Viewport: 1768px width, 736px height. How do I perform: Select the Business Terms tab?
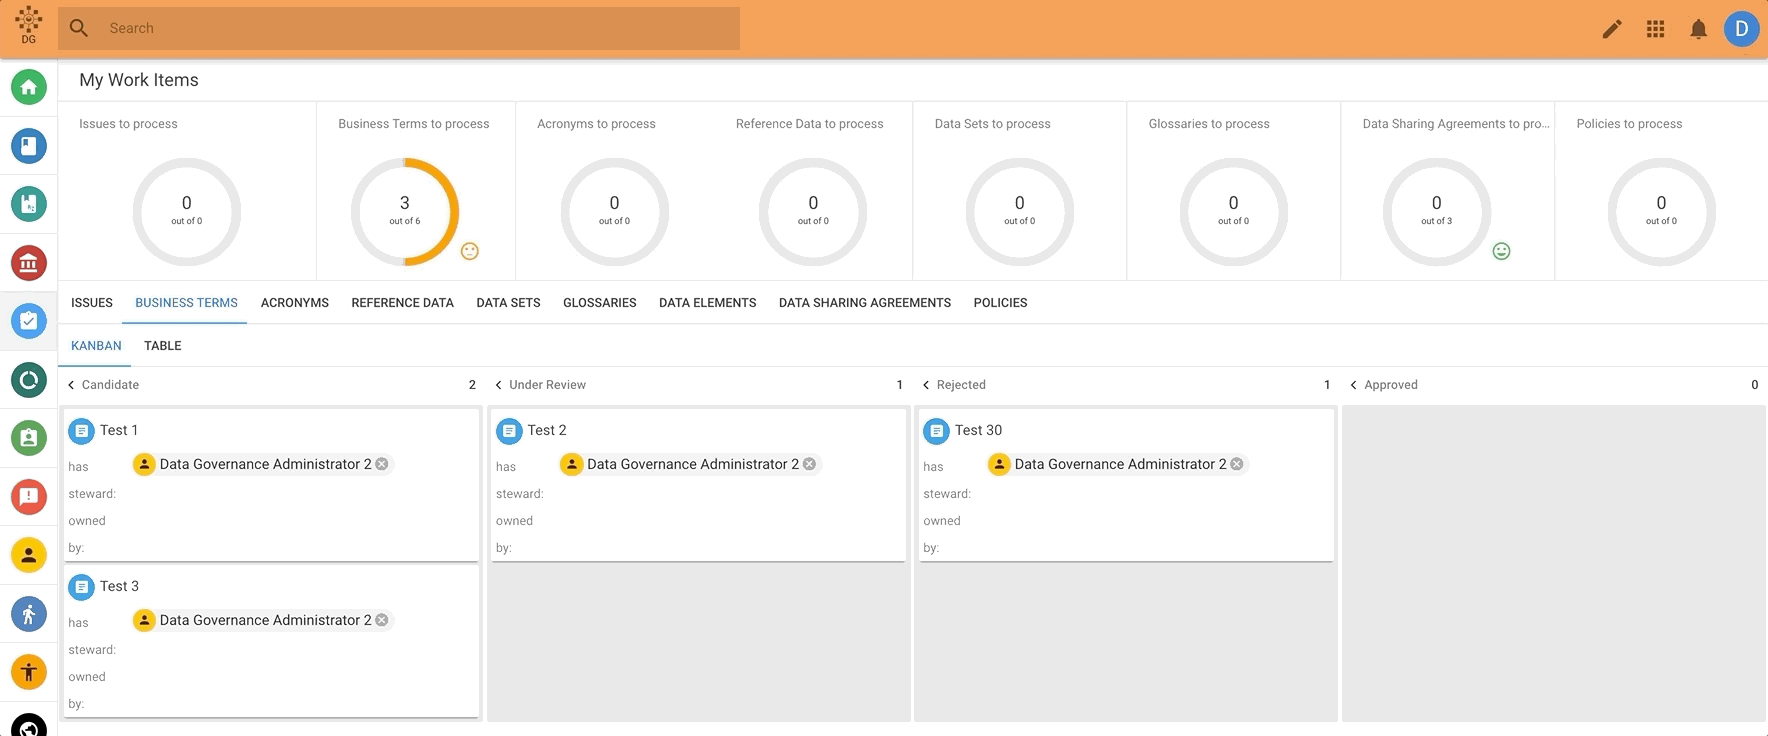pos(186,303)
